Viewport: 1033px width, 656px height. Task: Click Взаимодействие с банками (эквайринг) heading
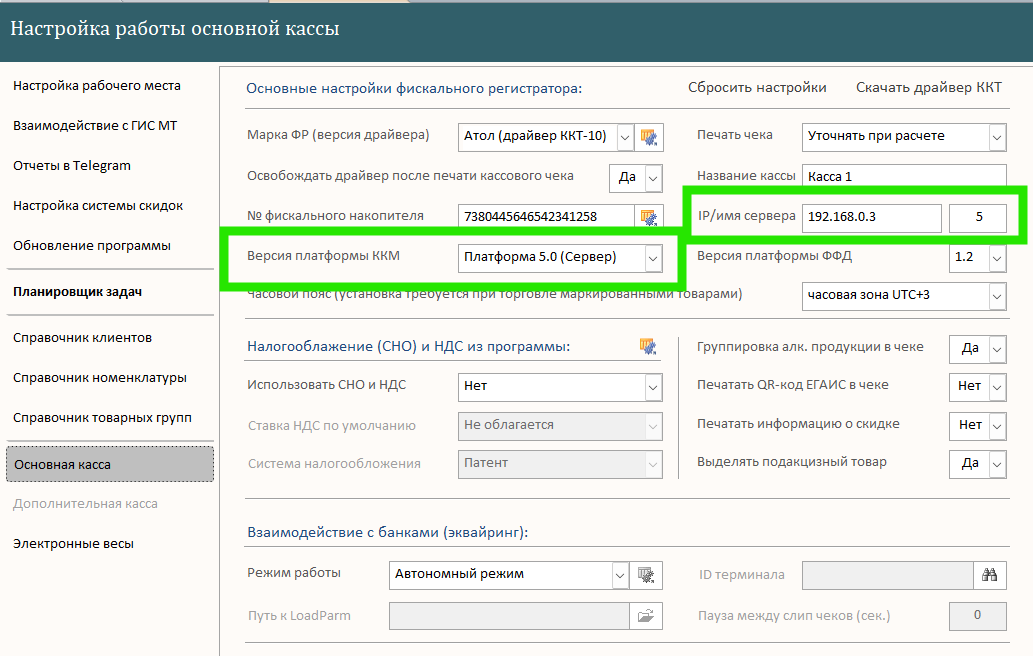tap(387, 532)
